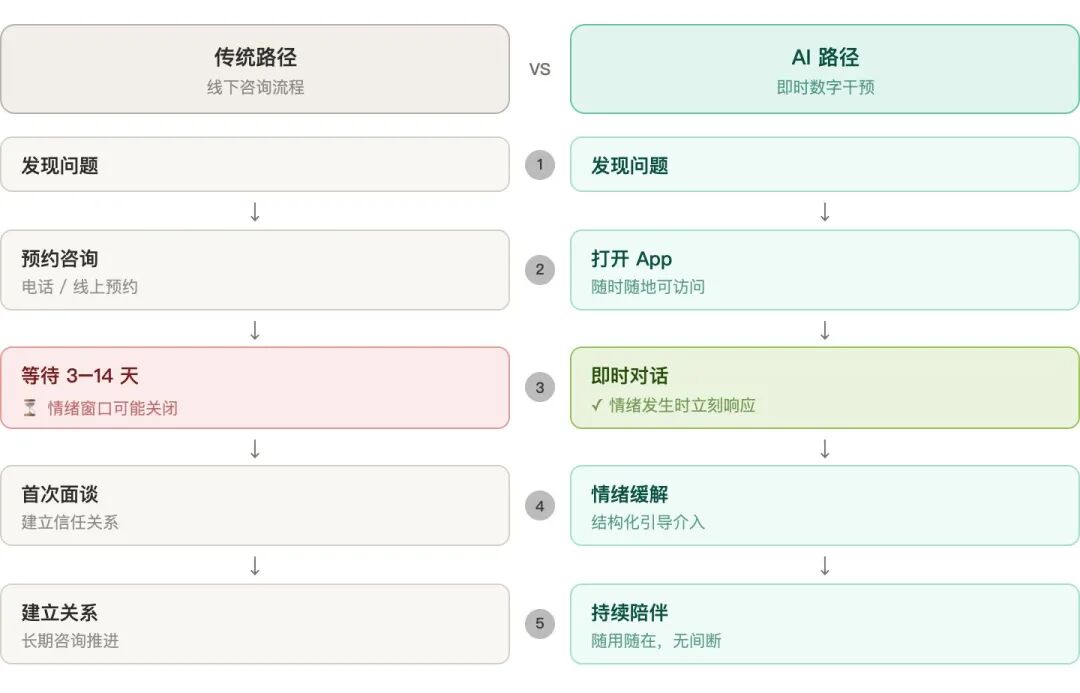Select the red 等待 3–14 天 card
This screenshot has height=693, width=1080.
[x=255, y=388]
